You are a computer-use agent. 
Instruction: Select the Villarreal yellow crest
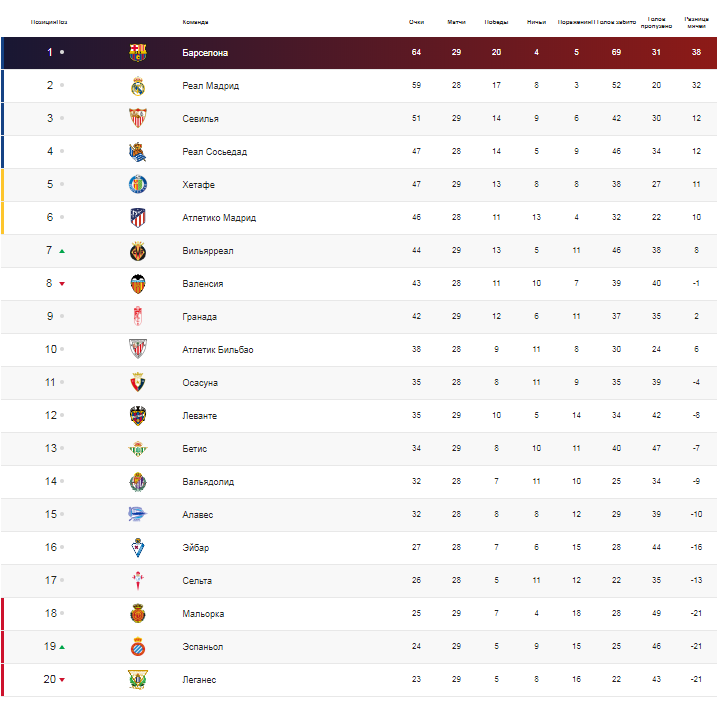138,251
